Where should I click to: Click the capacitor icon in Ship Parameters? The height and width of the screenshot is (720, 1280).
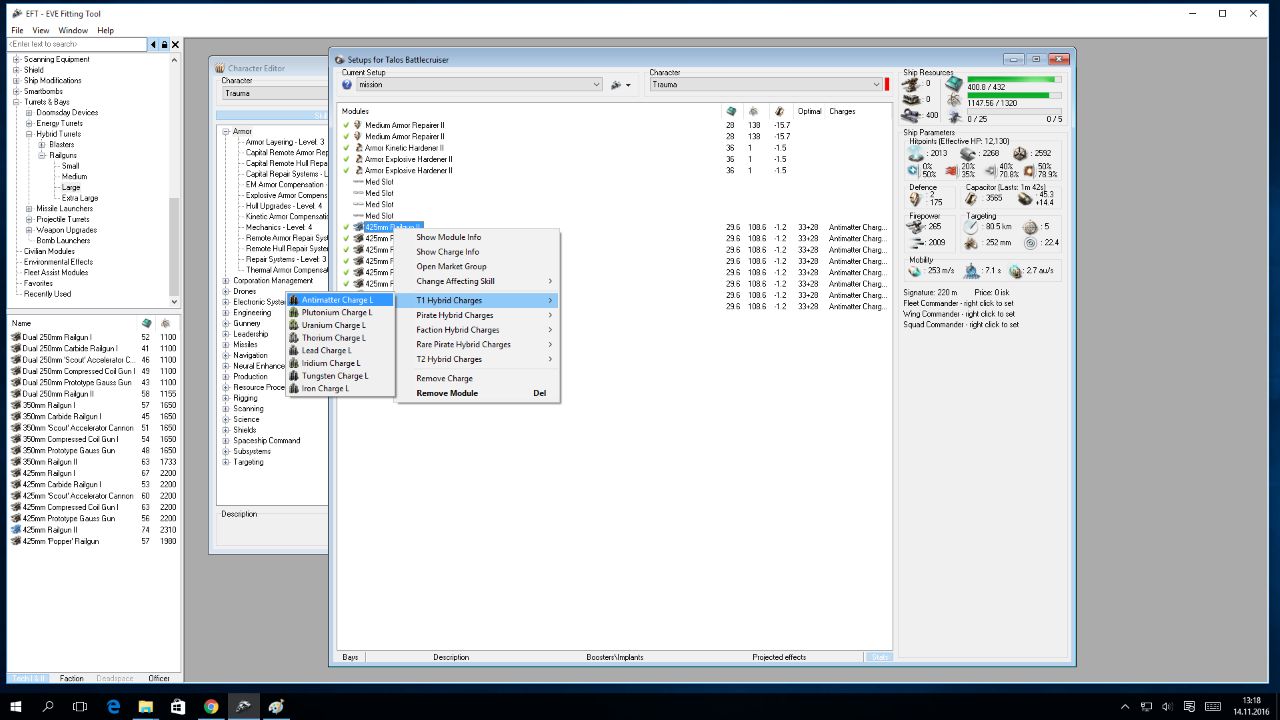click(x=972, y=199)
